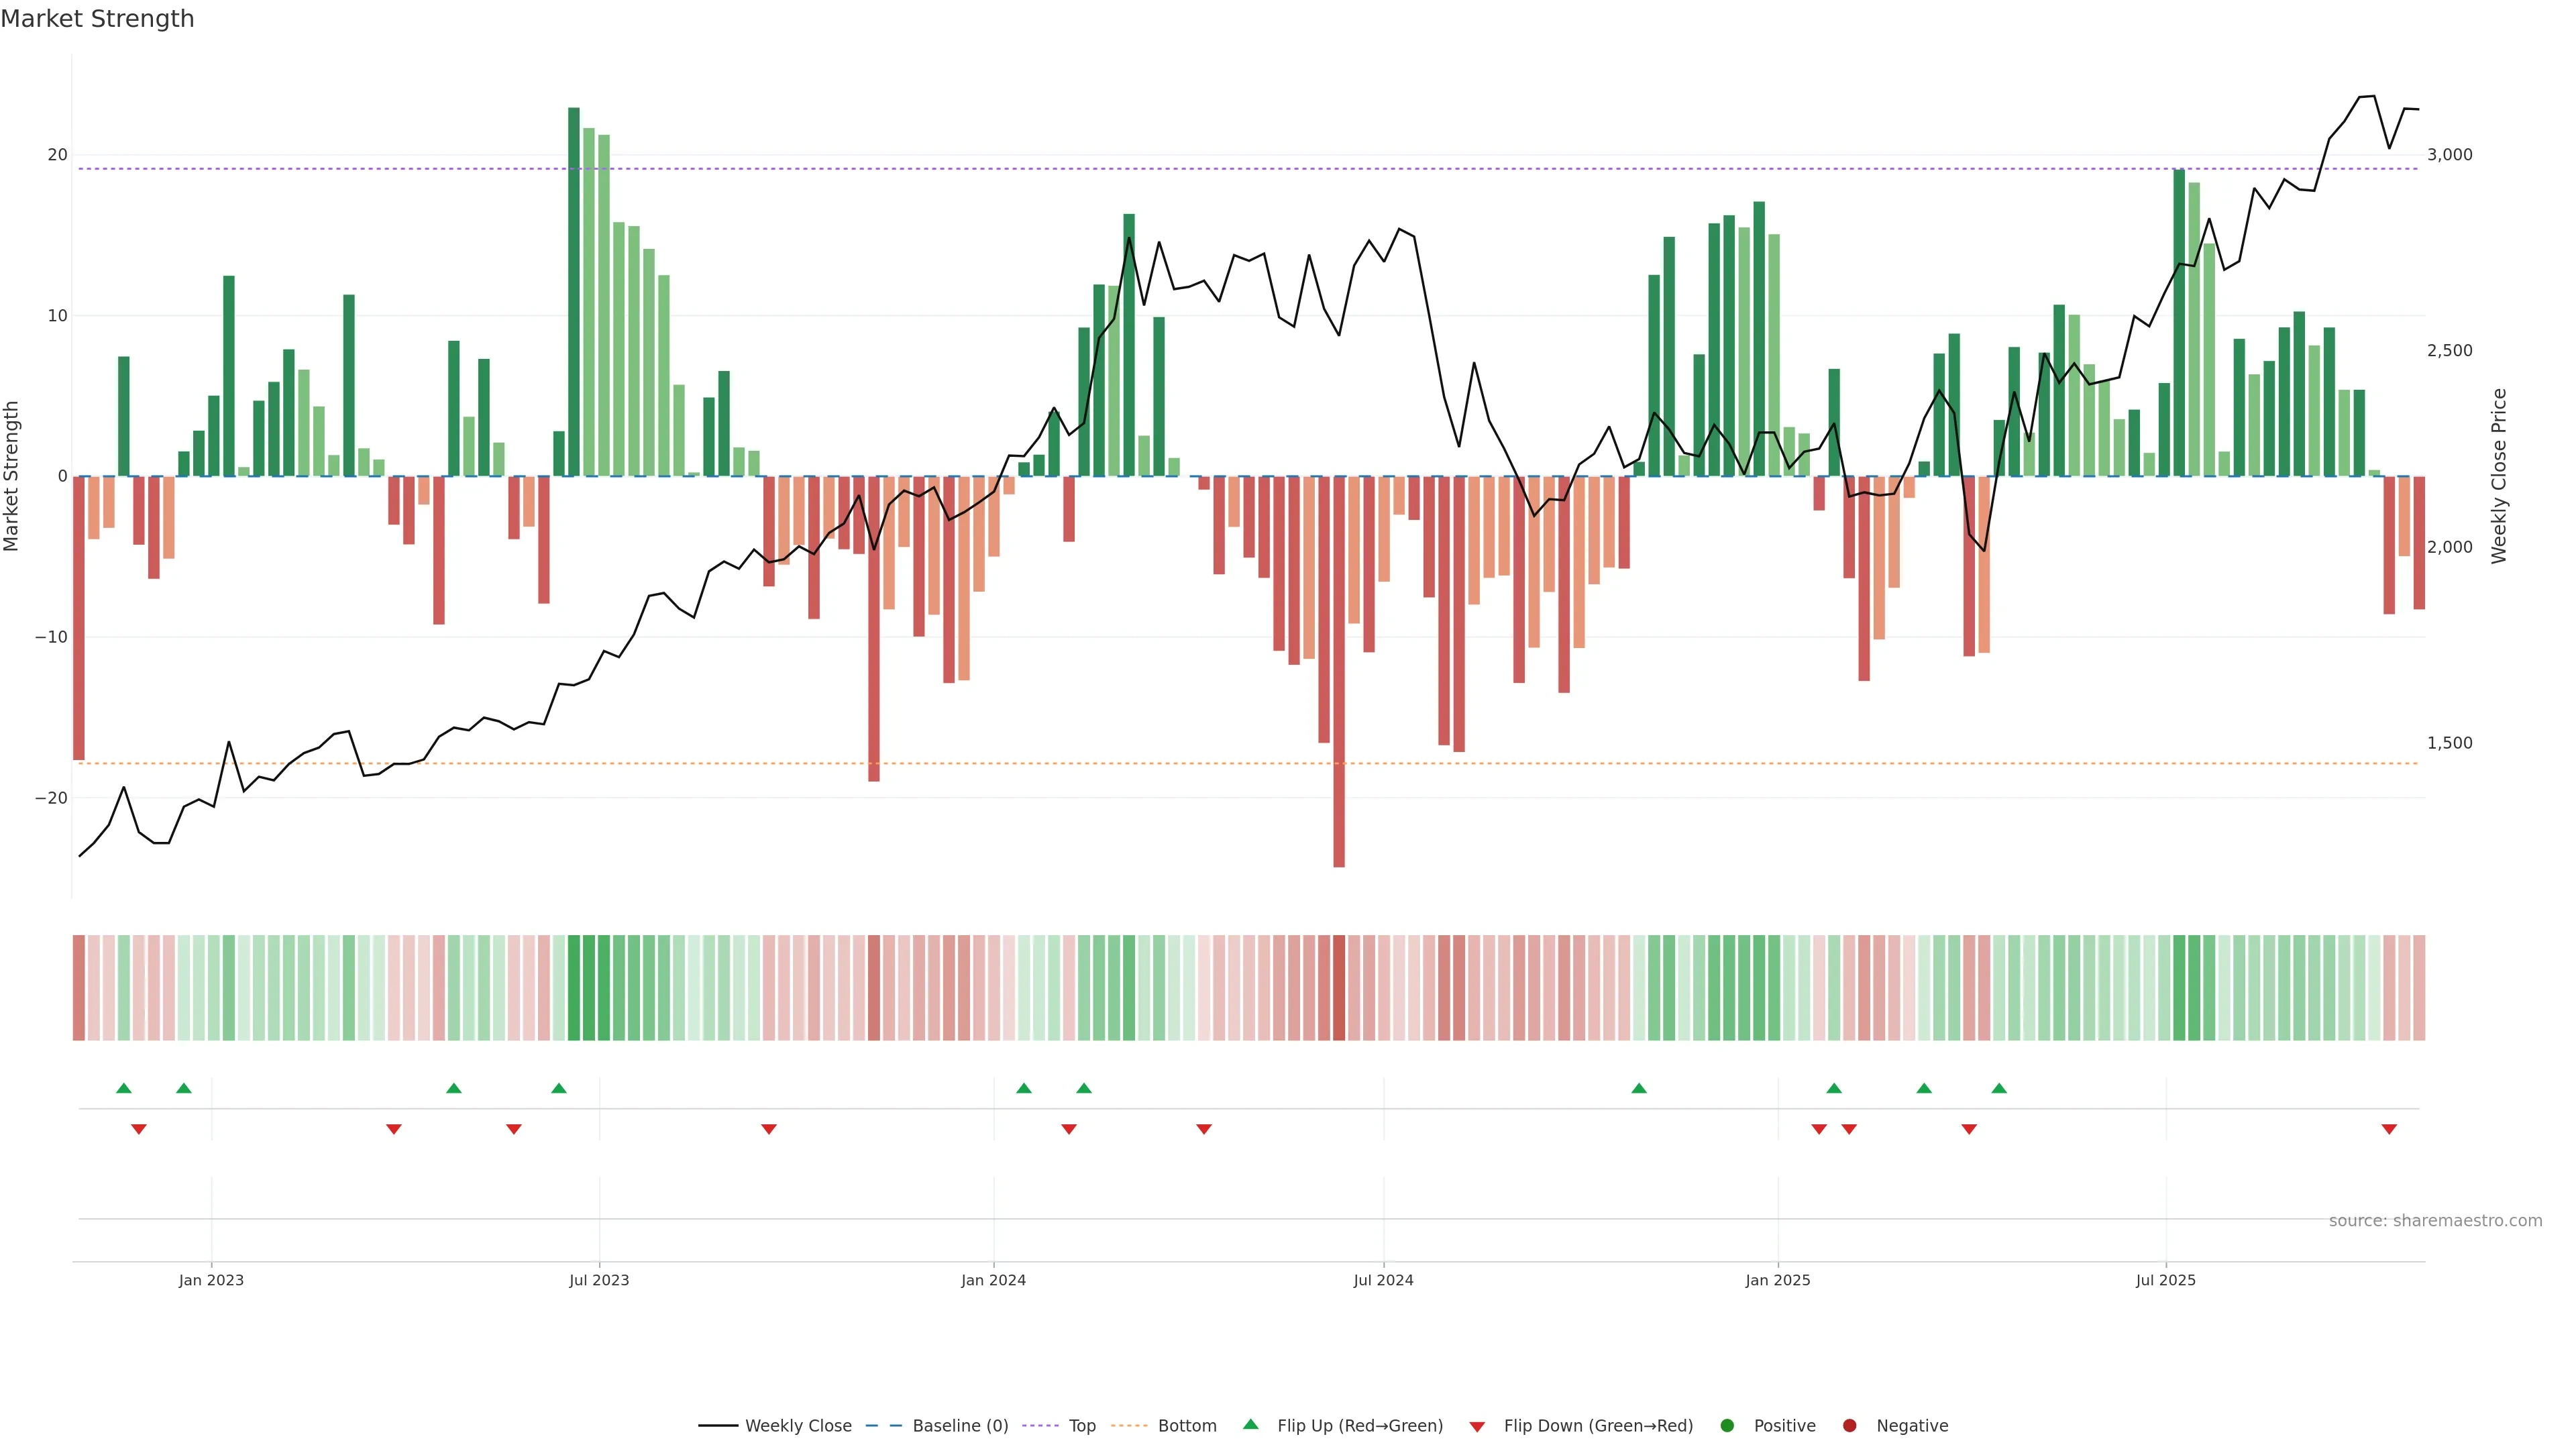
Task: Click the Market Strength chart title
Action: coord(97,19)
